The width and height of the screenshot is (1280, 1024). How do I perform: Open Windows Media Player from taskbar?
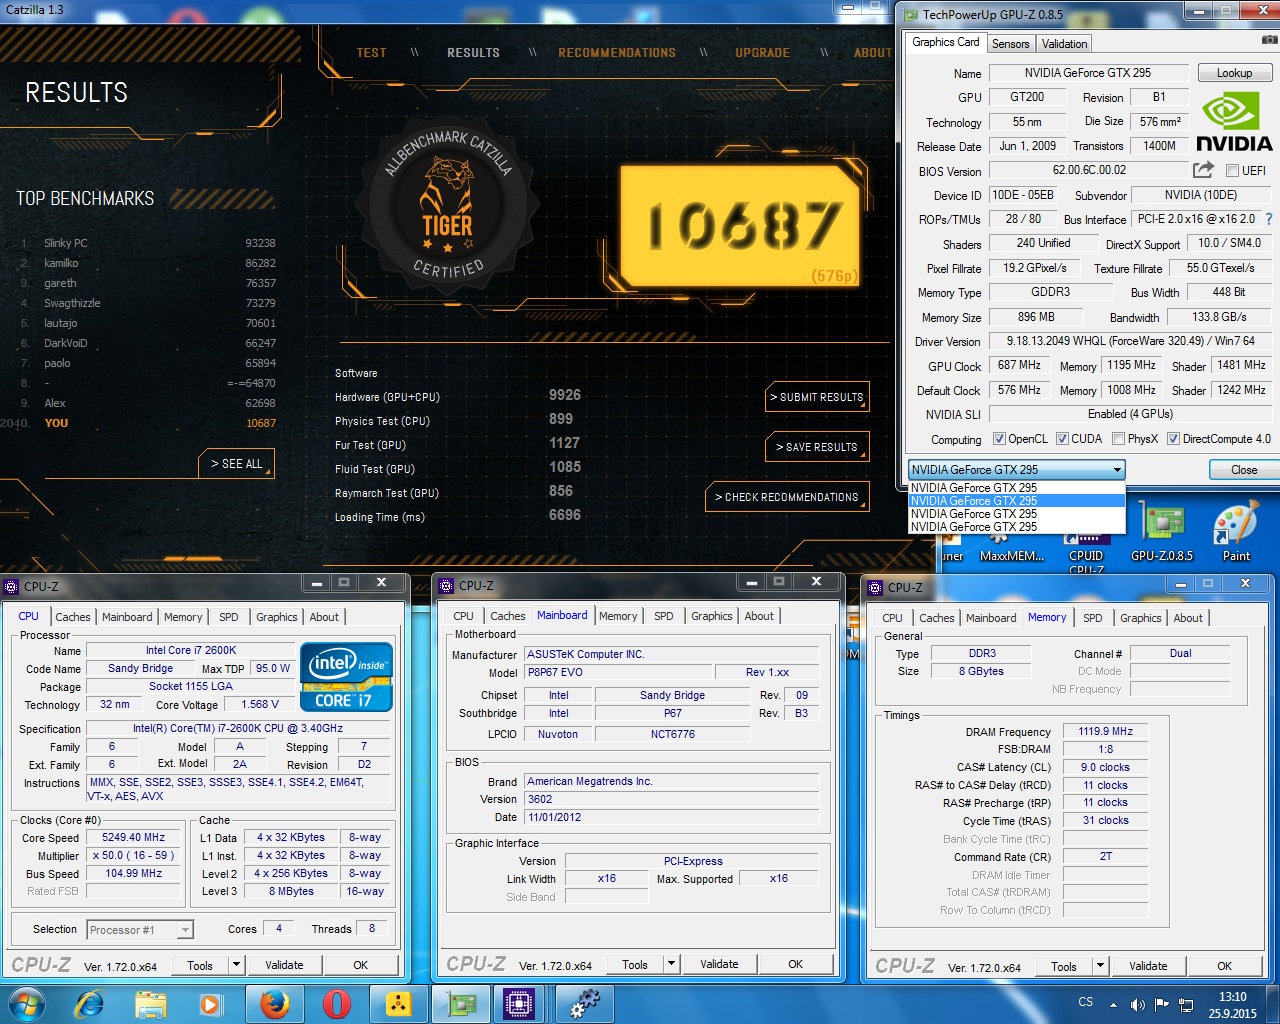pyautogui.click(x=210, y=1003)
